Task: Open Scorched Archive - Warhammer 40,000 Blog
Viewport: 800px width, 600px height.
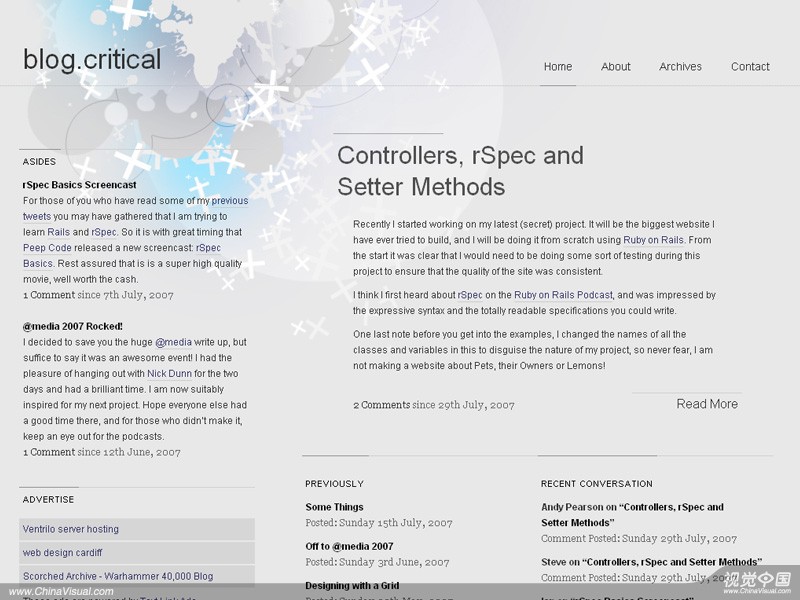Action: pos(137,576)
